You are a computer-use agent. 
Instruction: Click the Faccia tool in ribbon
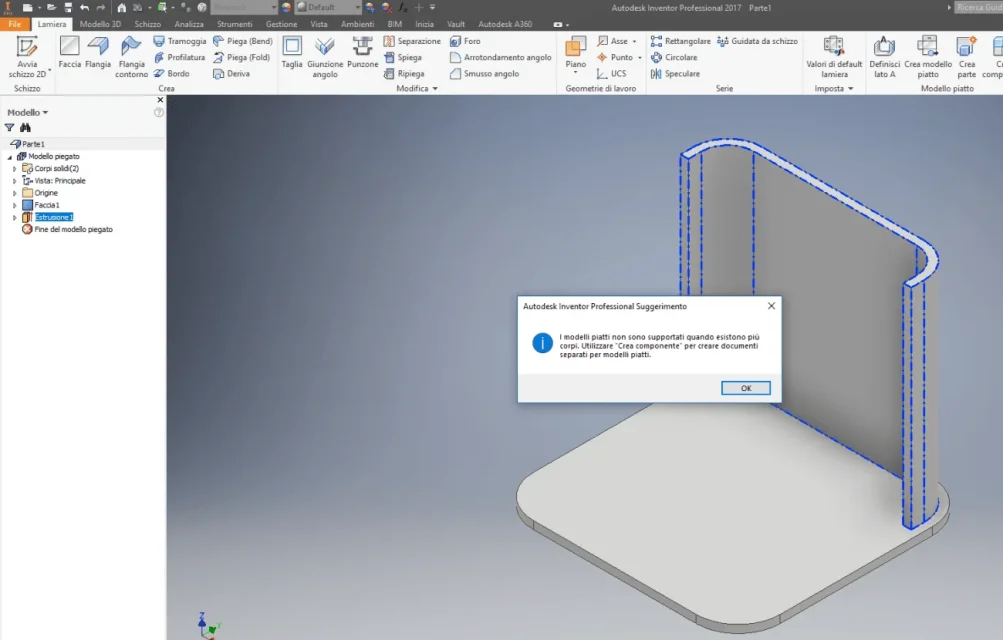(69, 52)
